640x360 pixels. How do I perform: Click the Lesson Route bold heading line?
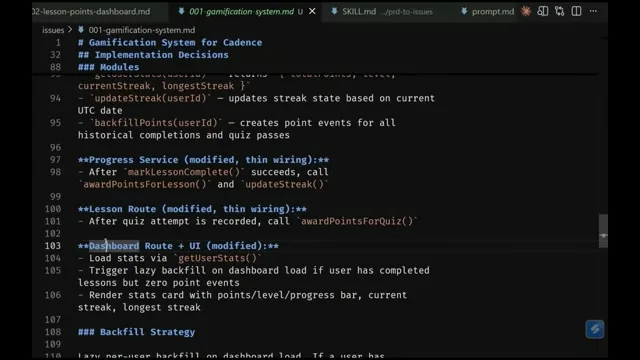coord(192,209)
